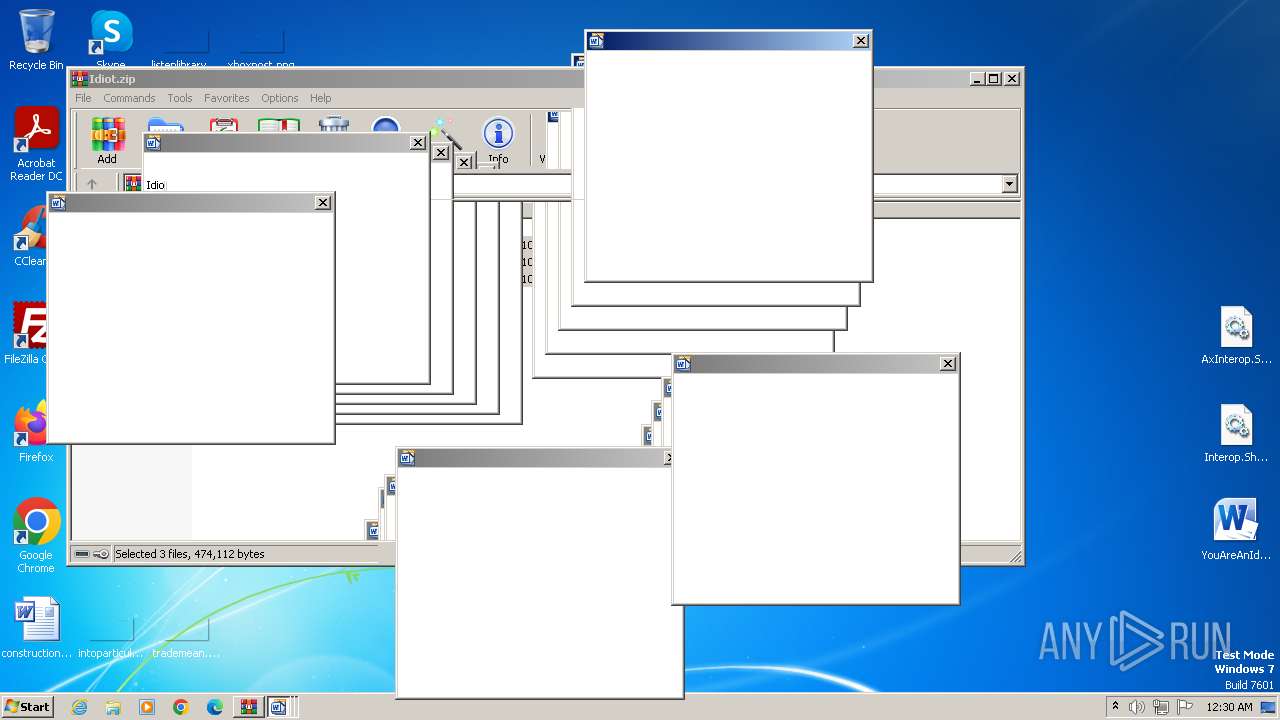Click the Find blue circle icon in WinRAR
Viewport: 1280px width, 720px height.
[386, 124]
